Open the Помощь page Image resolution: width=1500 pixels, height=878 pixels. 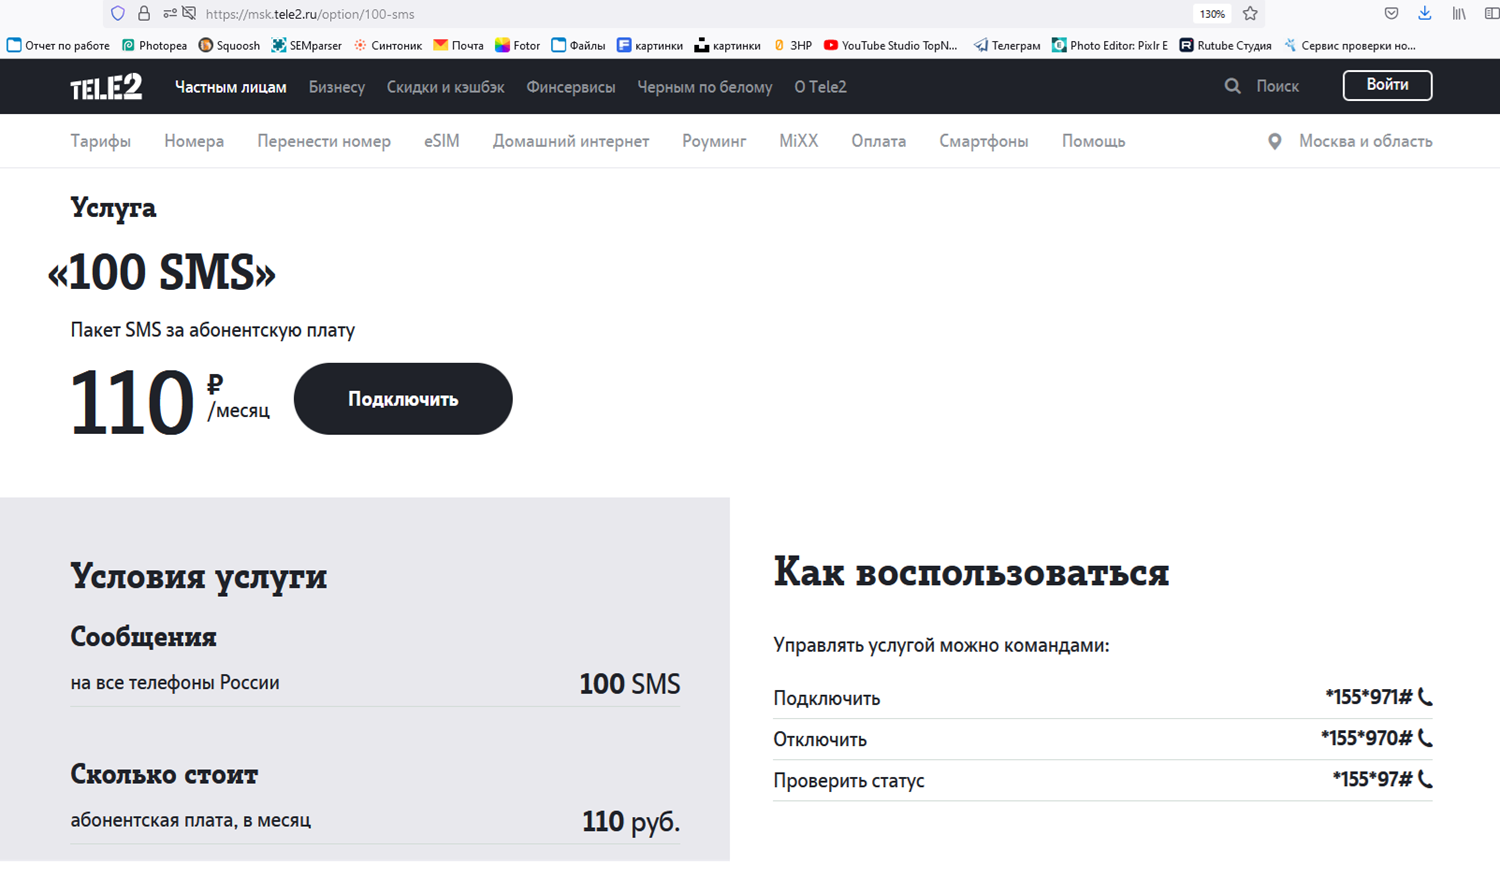pyautogui.click(x=1094, y=141)
